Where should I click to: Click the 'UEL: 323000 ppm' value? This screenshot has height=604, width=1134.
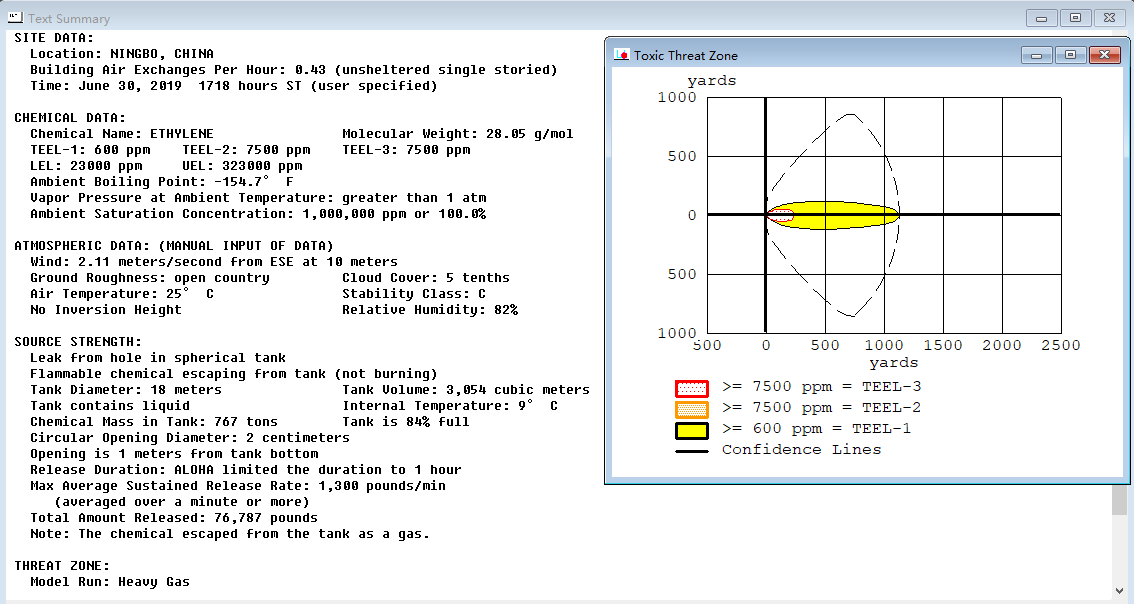click(x=242, y=165)
